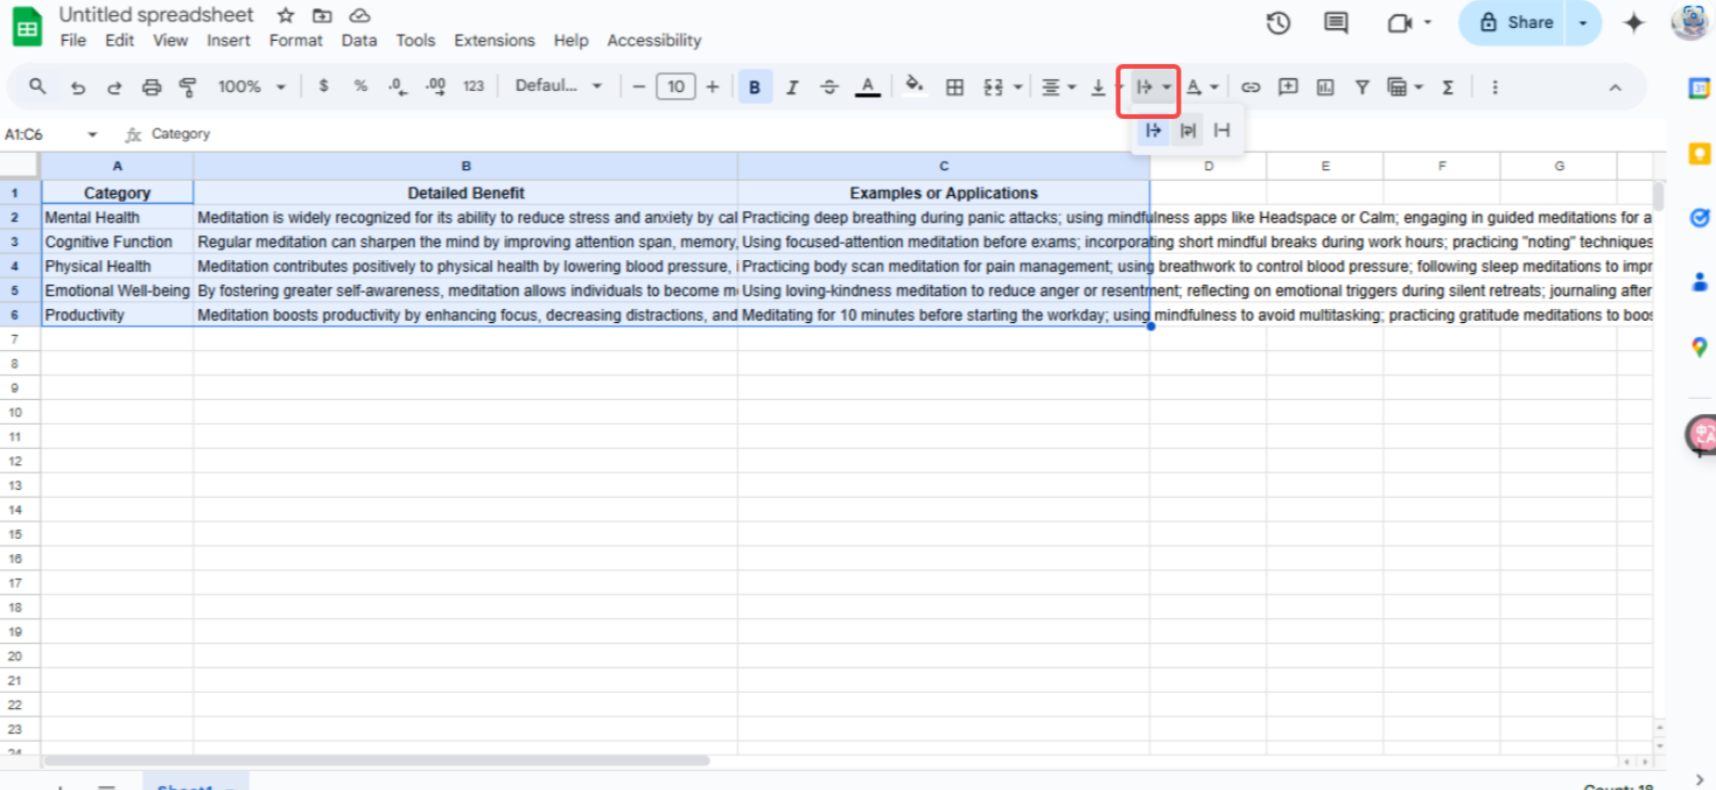Open the zoom level dropdown
Viewport: 1716px width, 790px height.
pos(252,87)
